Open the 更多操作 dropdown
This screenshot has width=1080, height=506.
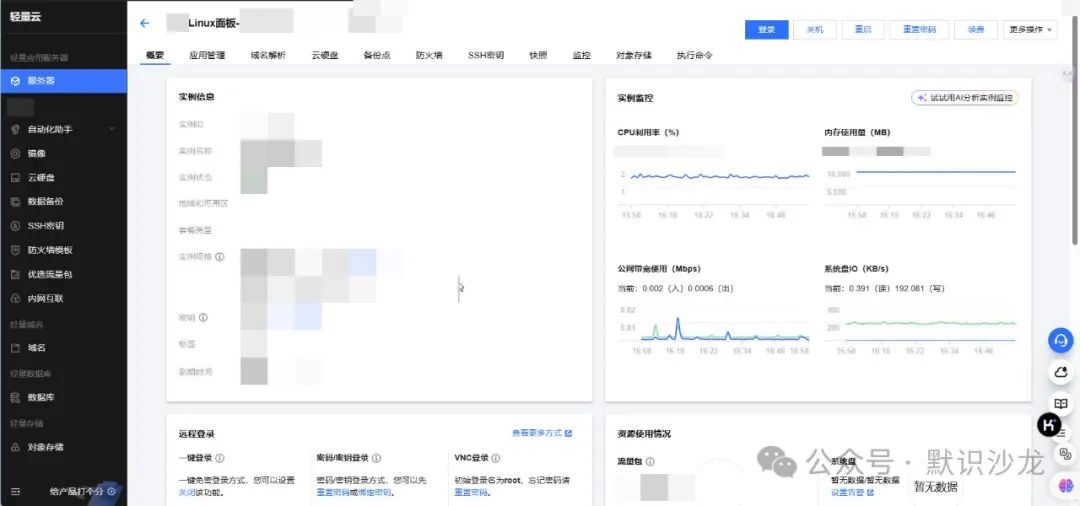(x=1030, y=30)
